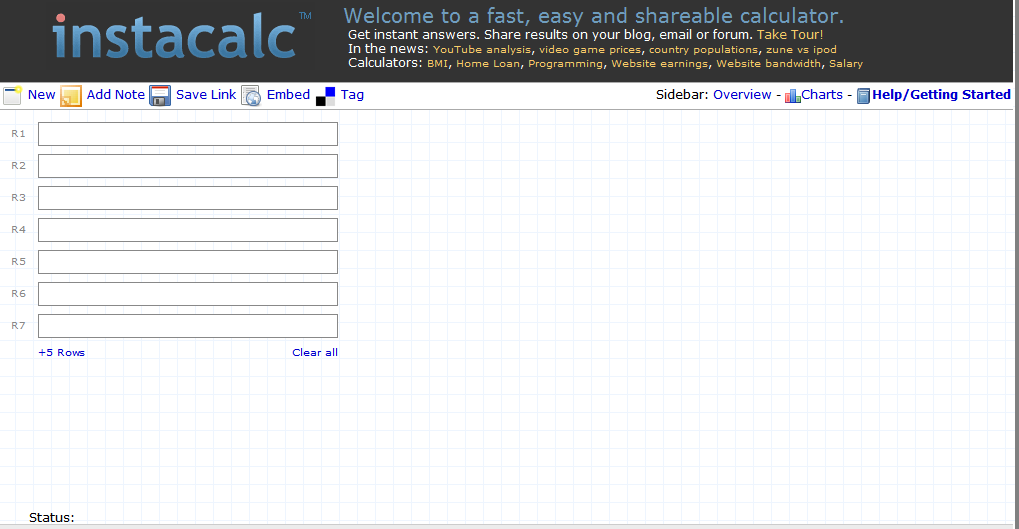Click the Charts bar graph icon
The image size is (1019, 529).
pos(792,96)
